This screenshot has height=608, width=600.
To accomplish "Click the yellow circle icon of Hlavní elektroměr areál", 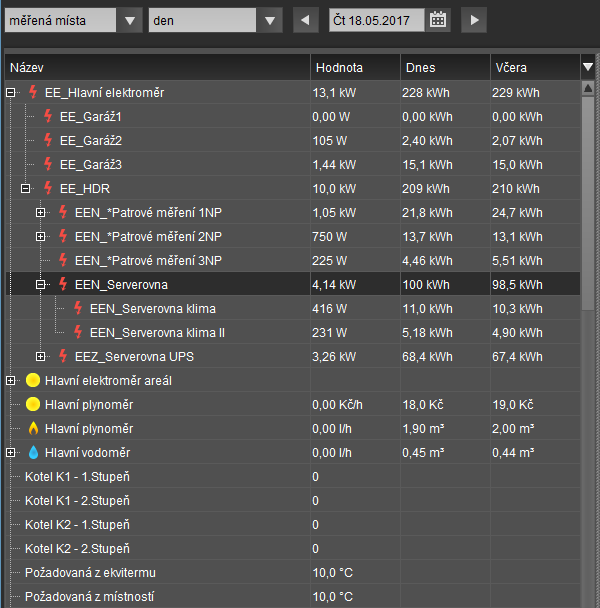I will click(x=33, y=381).
